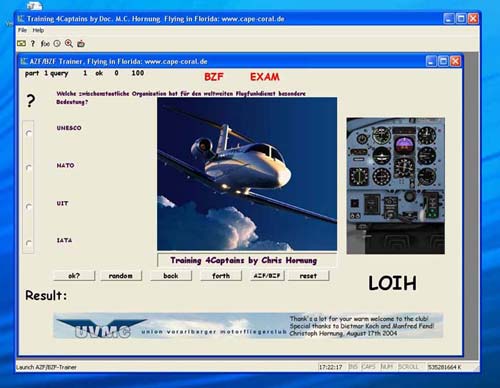Go to next question with forth button

tap(221, 276)
